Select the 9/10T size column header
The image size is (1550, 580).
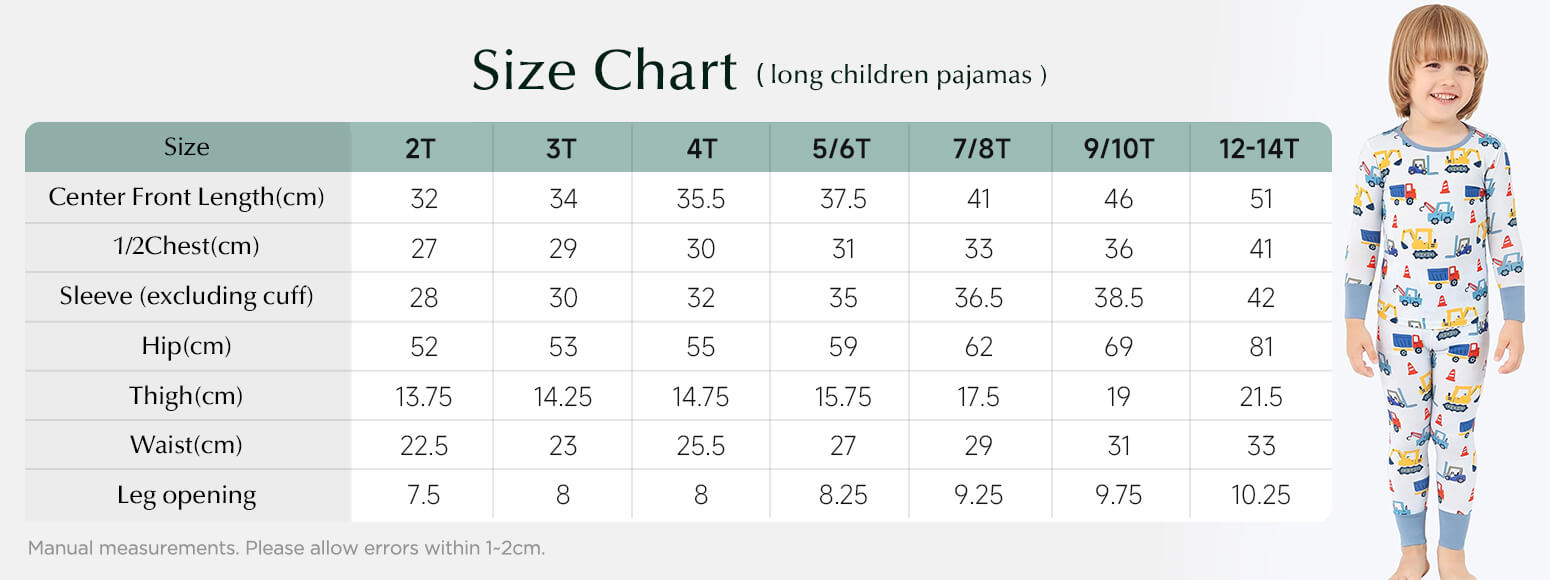(1119, 149)
